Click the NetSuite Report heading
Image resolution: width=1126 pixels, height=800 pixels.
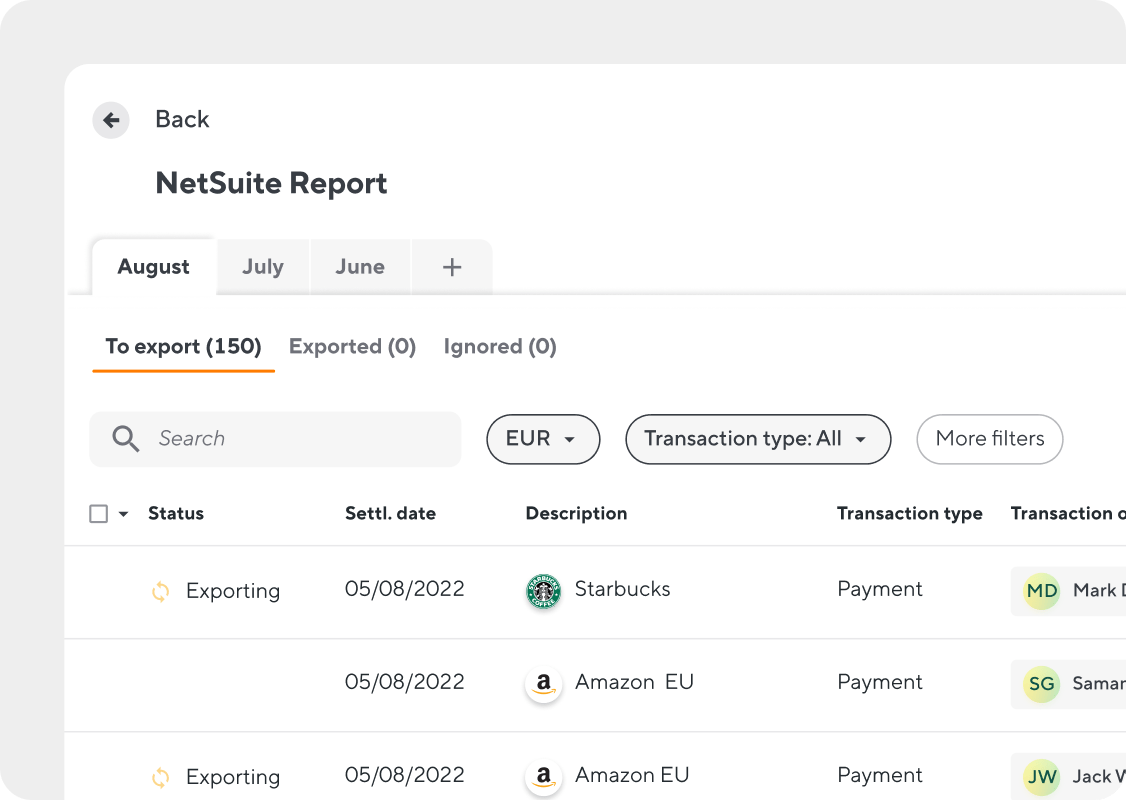pos(271,184)
